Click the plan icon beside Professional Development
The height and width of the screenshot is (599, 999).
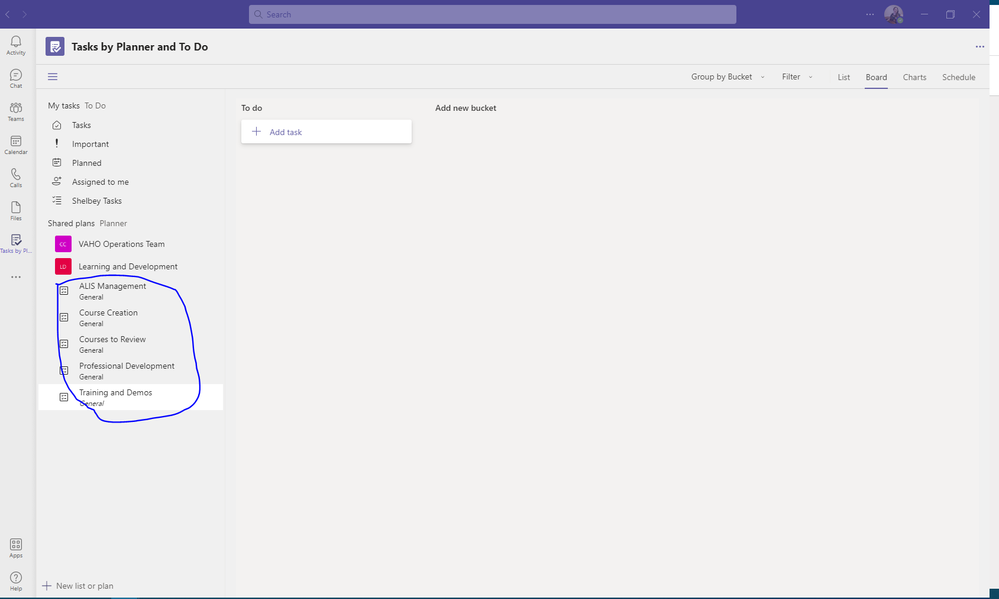click(x=64, y=370)
